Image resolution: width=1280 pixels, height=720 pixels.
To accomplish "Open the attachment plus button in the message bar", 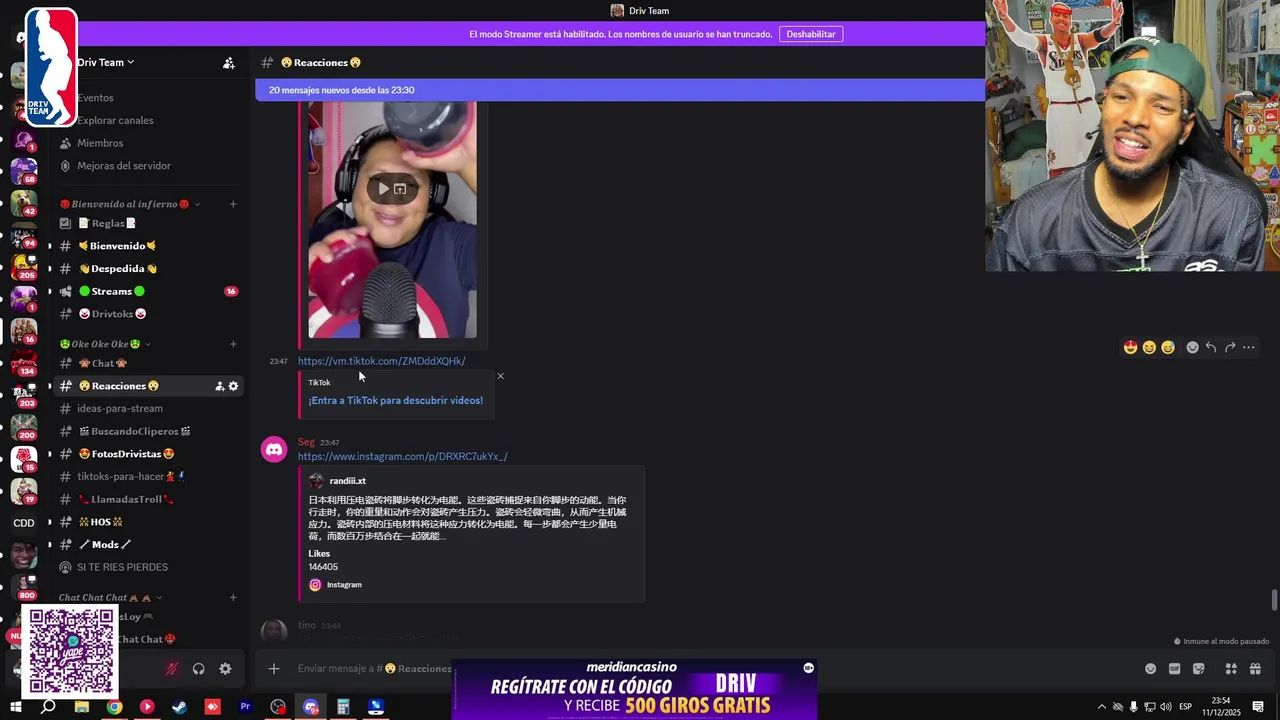I will pyautogui.click(x=274, y=668).
